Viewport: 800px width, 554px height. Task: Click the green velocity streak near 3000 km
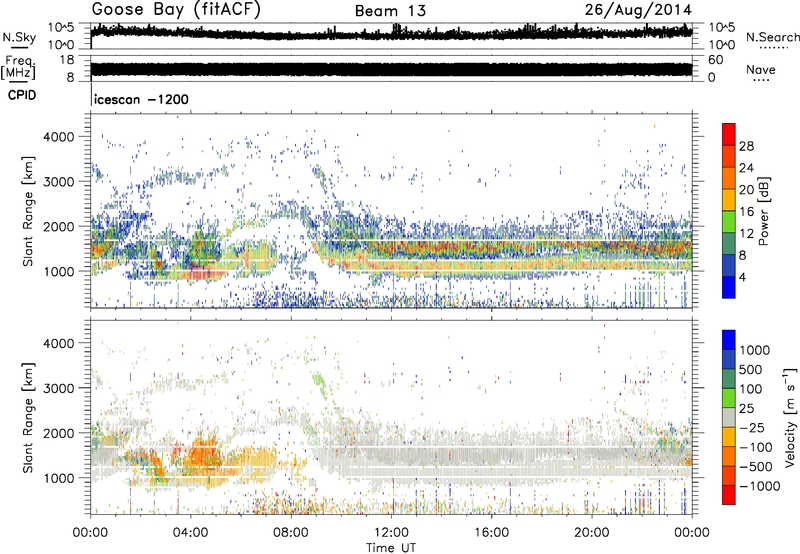tap(320, 385)
